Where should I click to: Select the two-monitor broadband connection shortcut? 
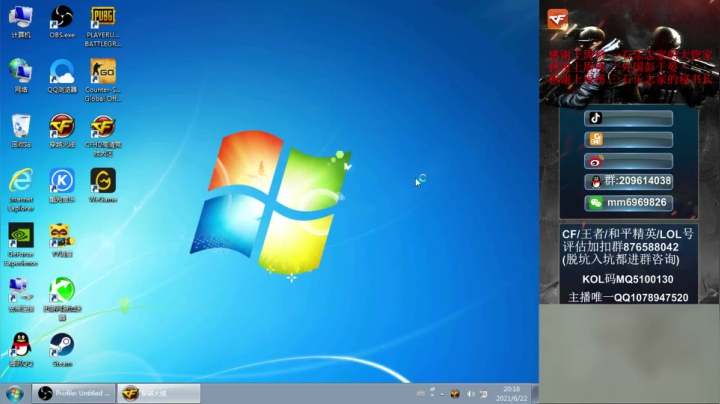(x=21, y=295)
